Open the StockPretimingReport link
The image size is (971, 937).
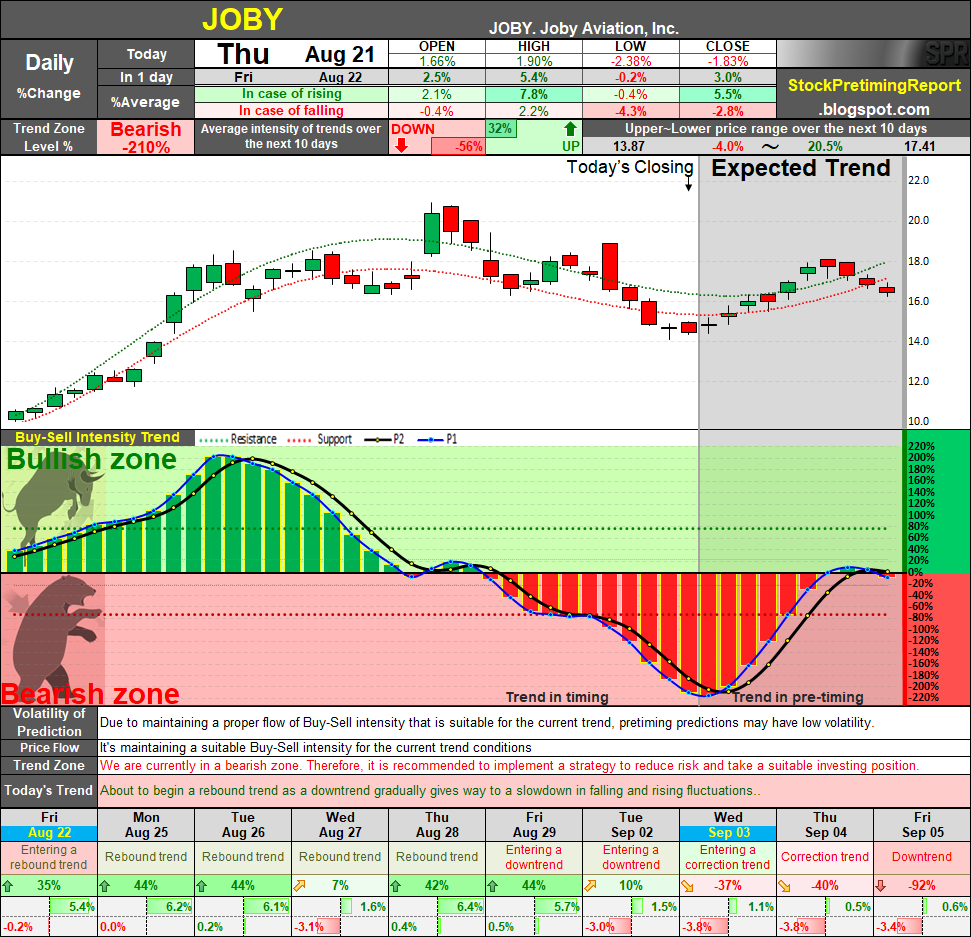pyautogui.click(x=874, y=85)
